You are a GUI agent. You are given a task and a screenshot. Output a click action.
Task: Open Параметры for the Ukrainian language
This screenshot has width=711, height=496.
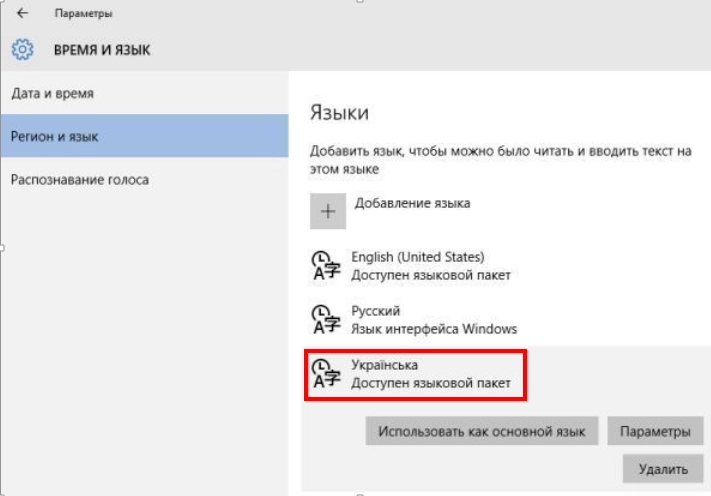654,432
